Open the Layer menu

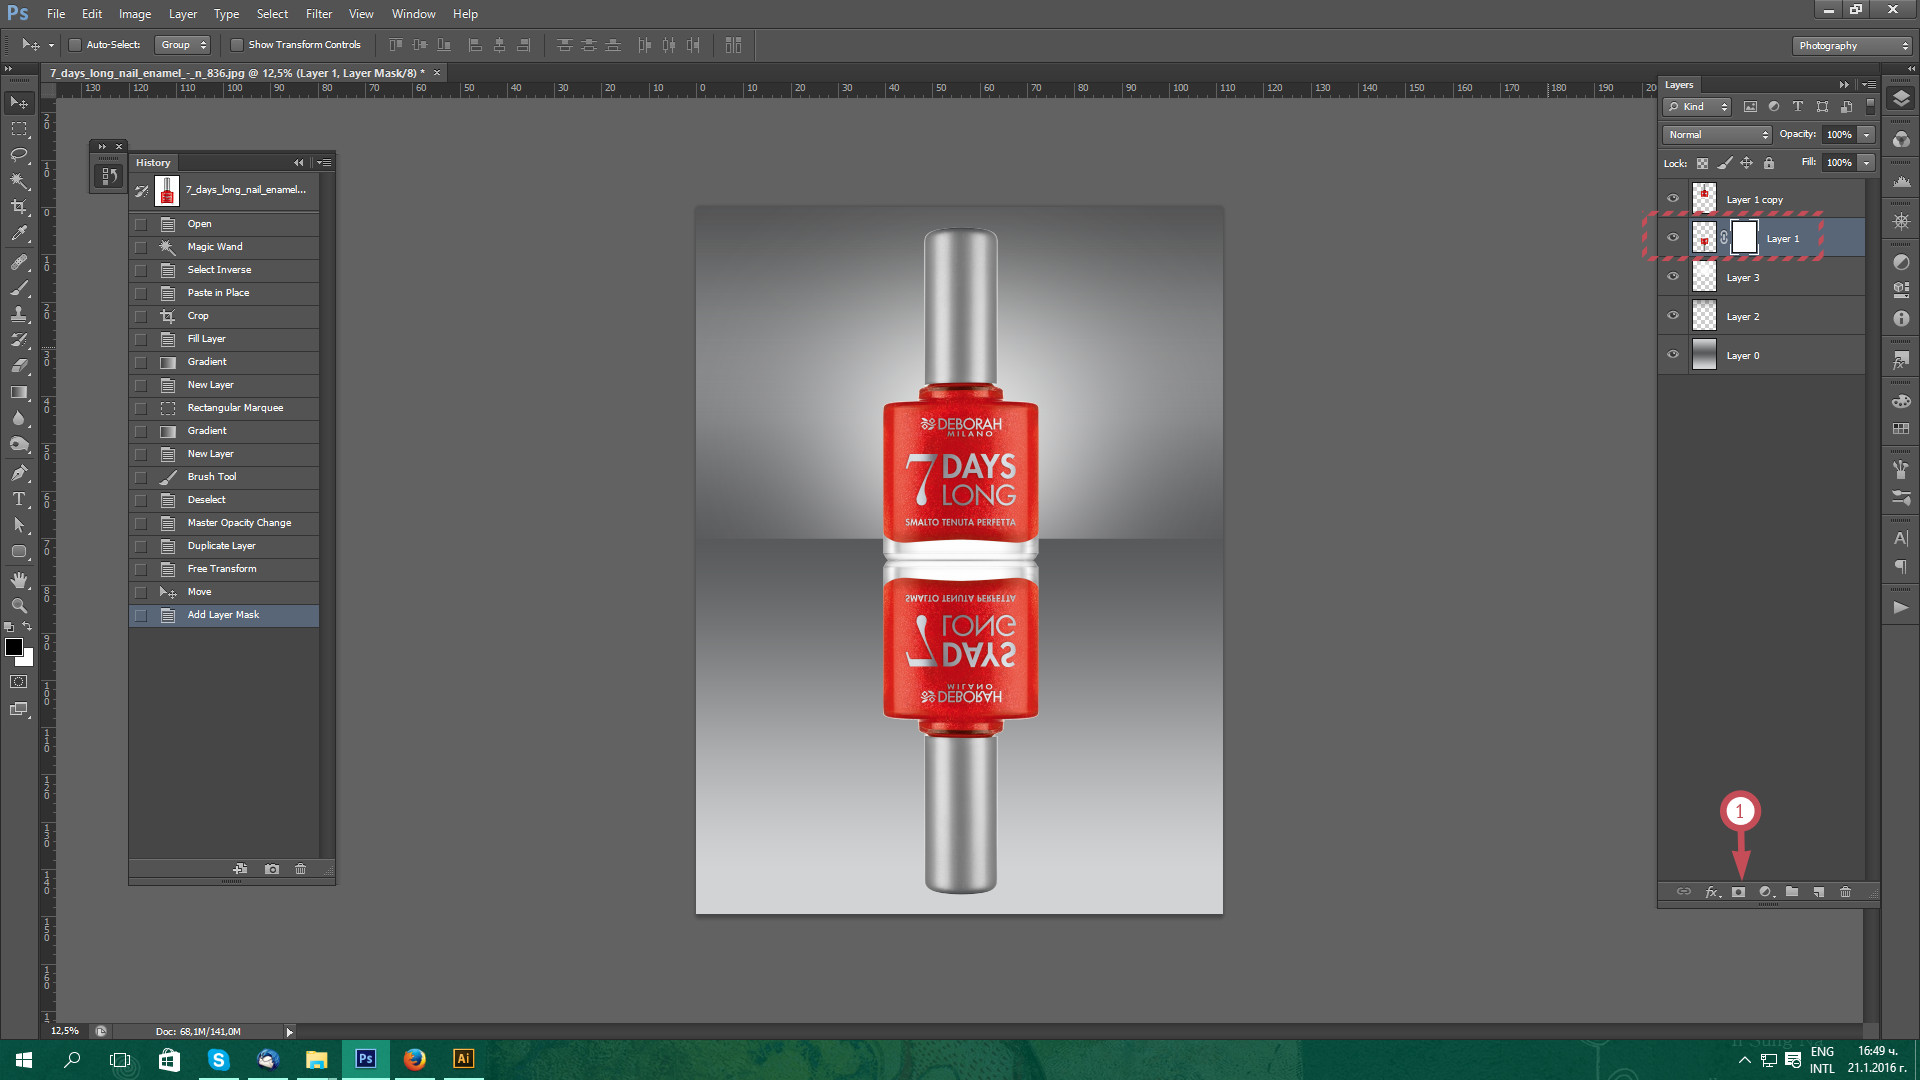[183, 14]
